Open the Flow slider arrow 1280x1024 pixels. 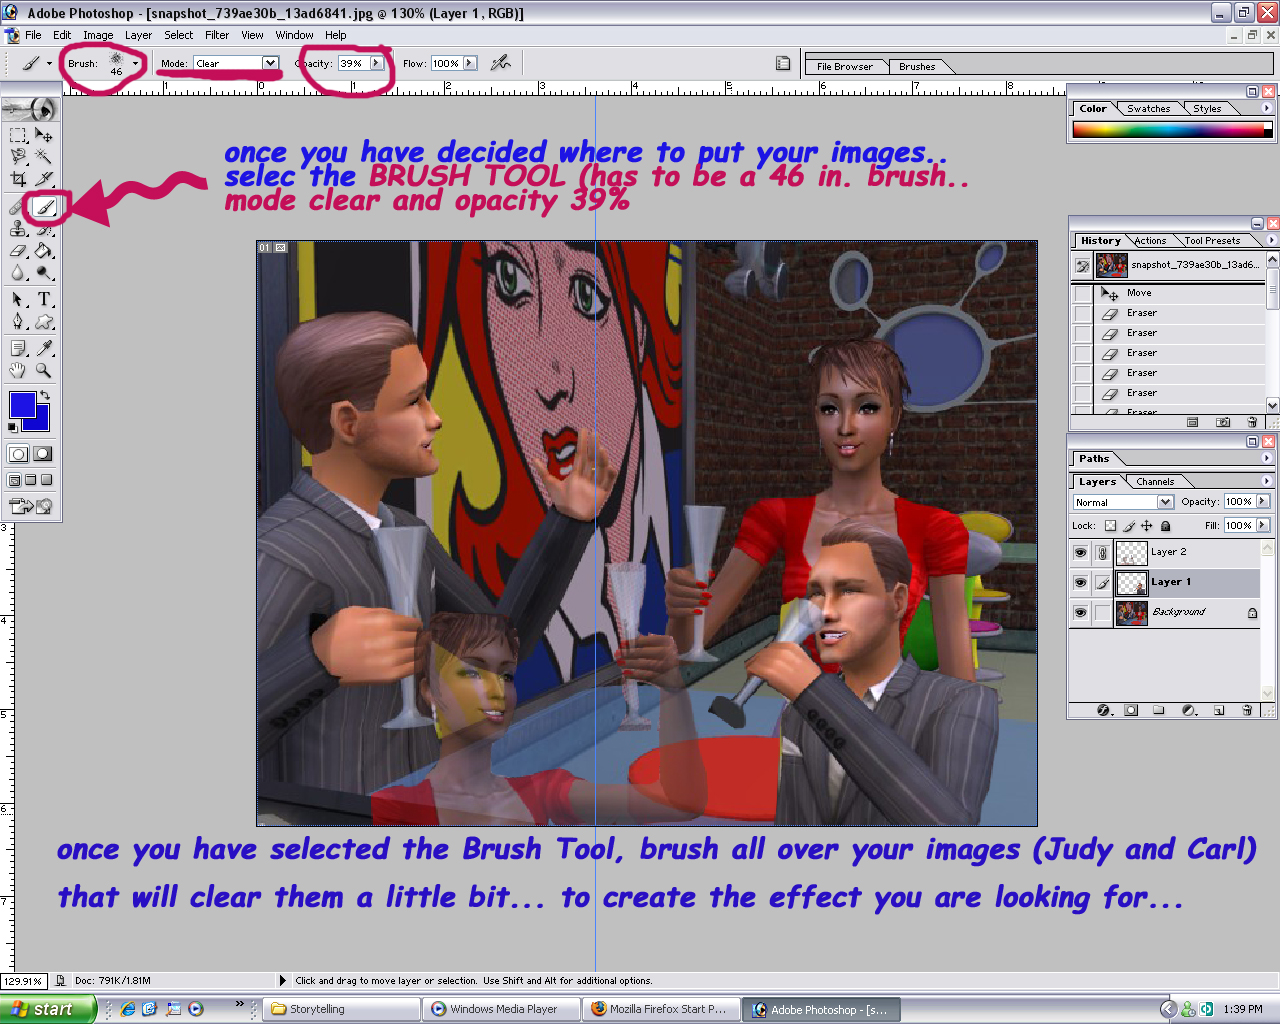pos(469,63)
